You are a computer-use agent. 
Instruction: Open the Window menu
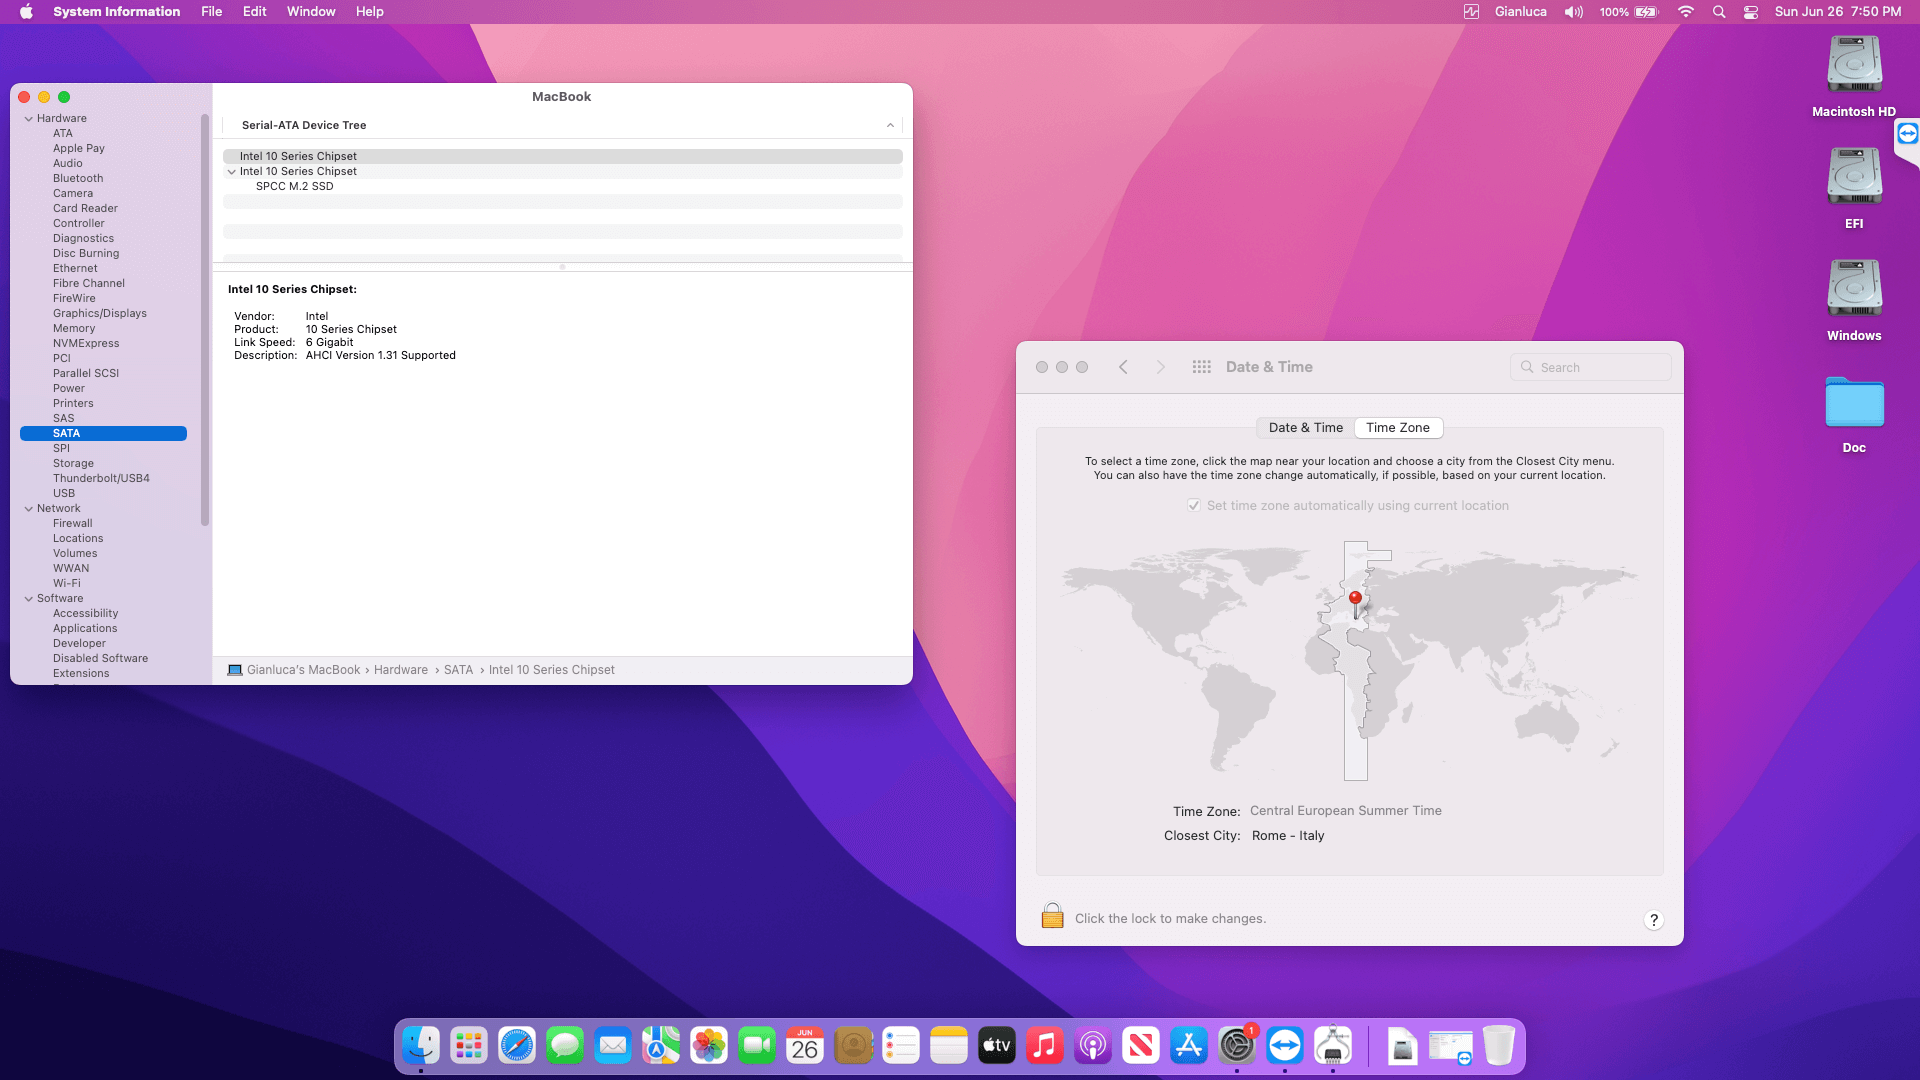point(311,12)
